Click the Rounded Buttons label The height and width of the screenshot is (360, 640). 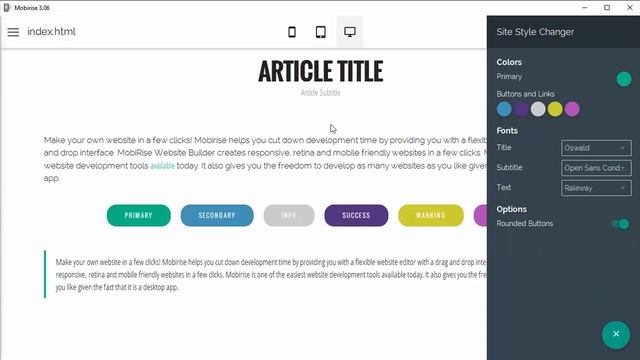tap(524, 224)
